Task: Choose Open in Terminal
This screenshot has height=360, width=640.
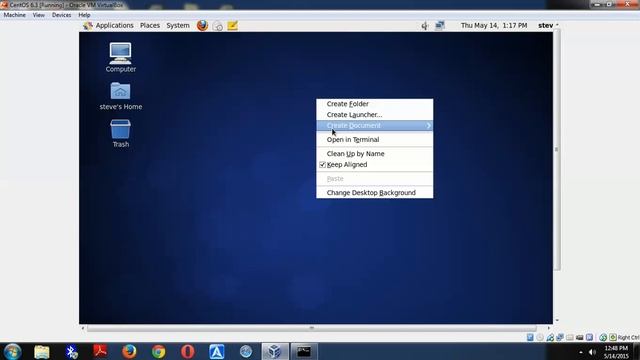Action: tap(374, 140)
